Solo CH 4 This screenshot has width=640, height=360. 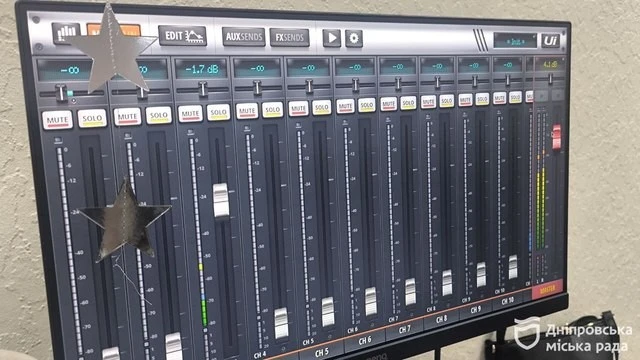[x=272, y=110]
